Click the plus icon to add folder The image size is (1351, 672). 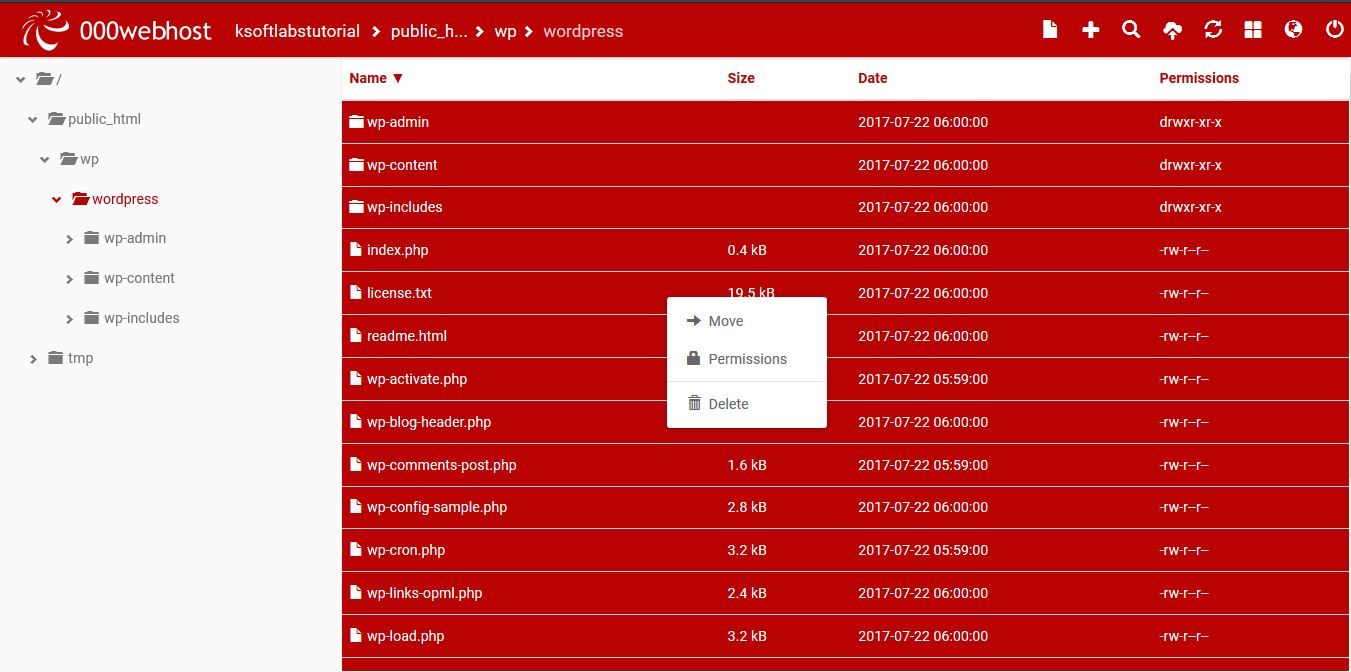1091,30
